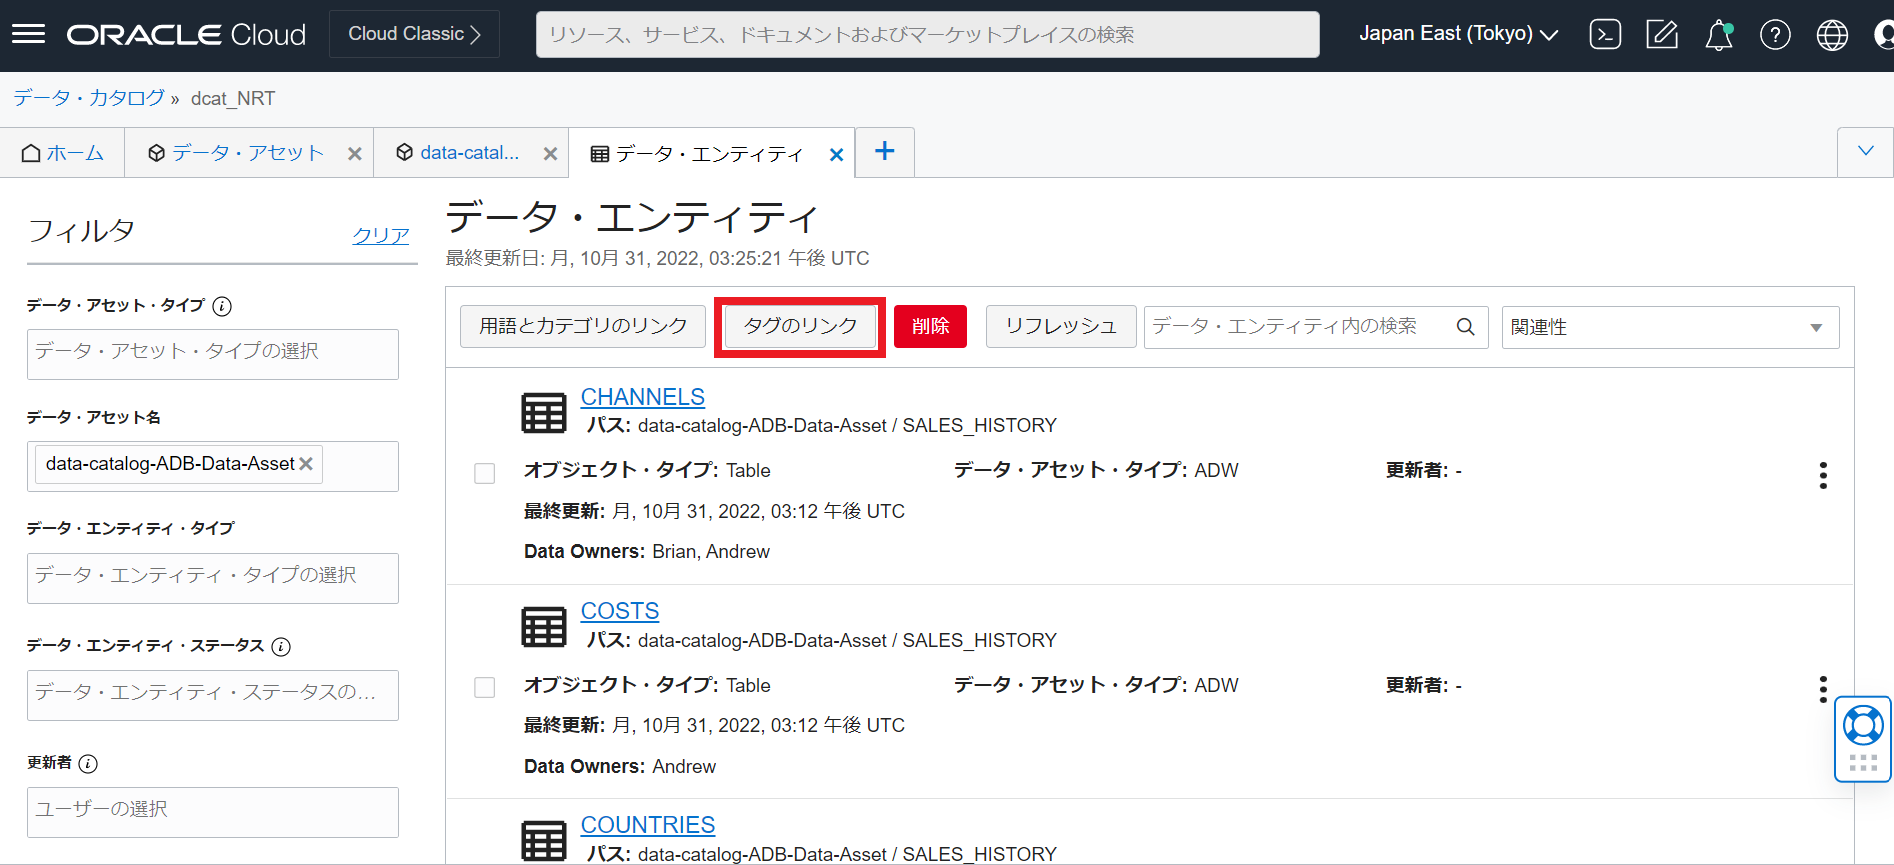The width and height of the screenshot is (1894, 865).
Task: Expand the tab list chevron
Action: [1865, 151]
